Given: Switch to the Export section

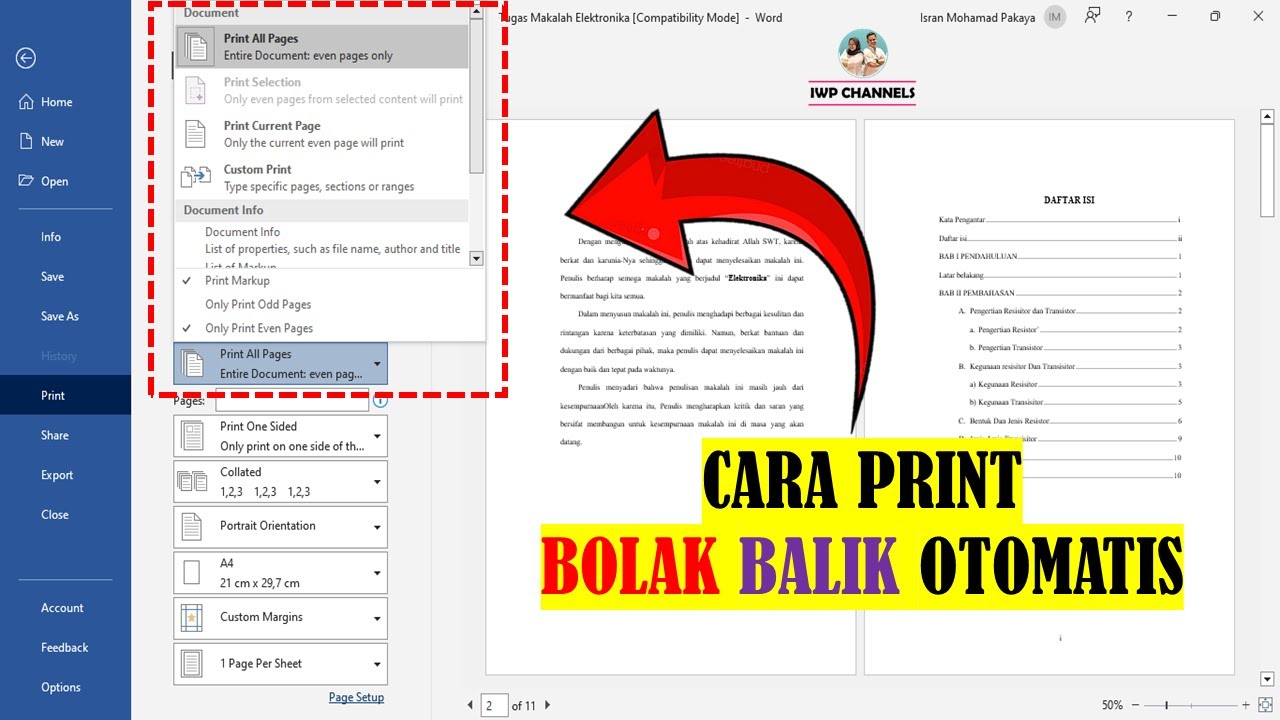Looking at the screenshot, I should click(56, 474).
